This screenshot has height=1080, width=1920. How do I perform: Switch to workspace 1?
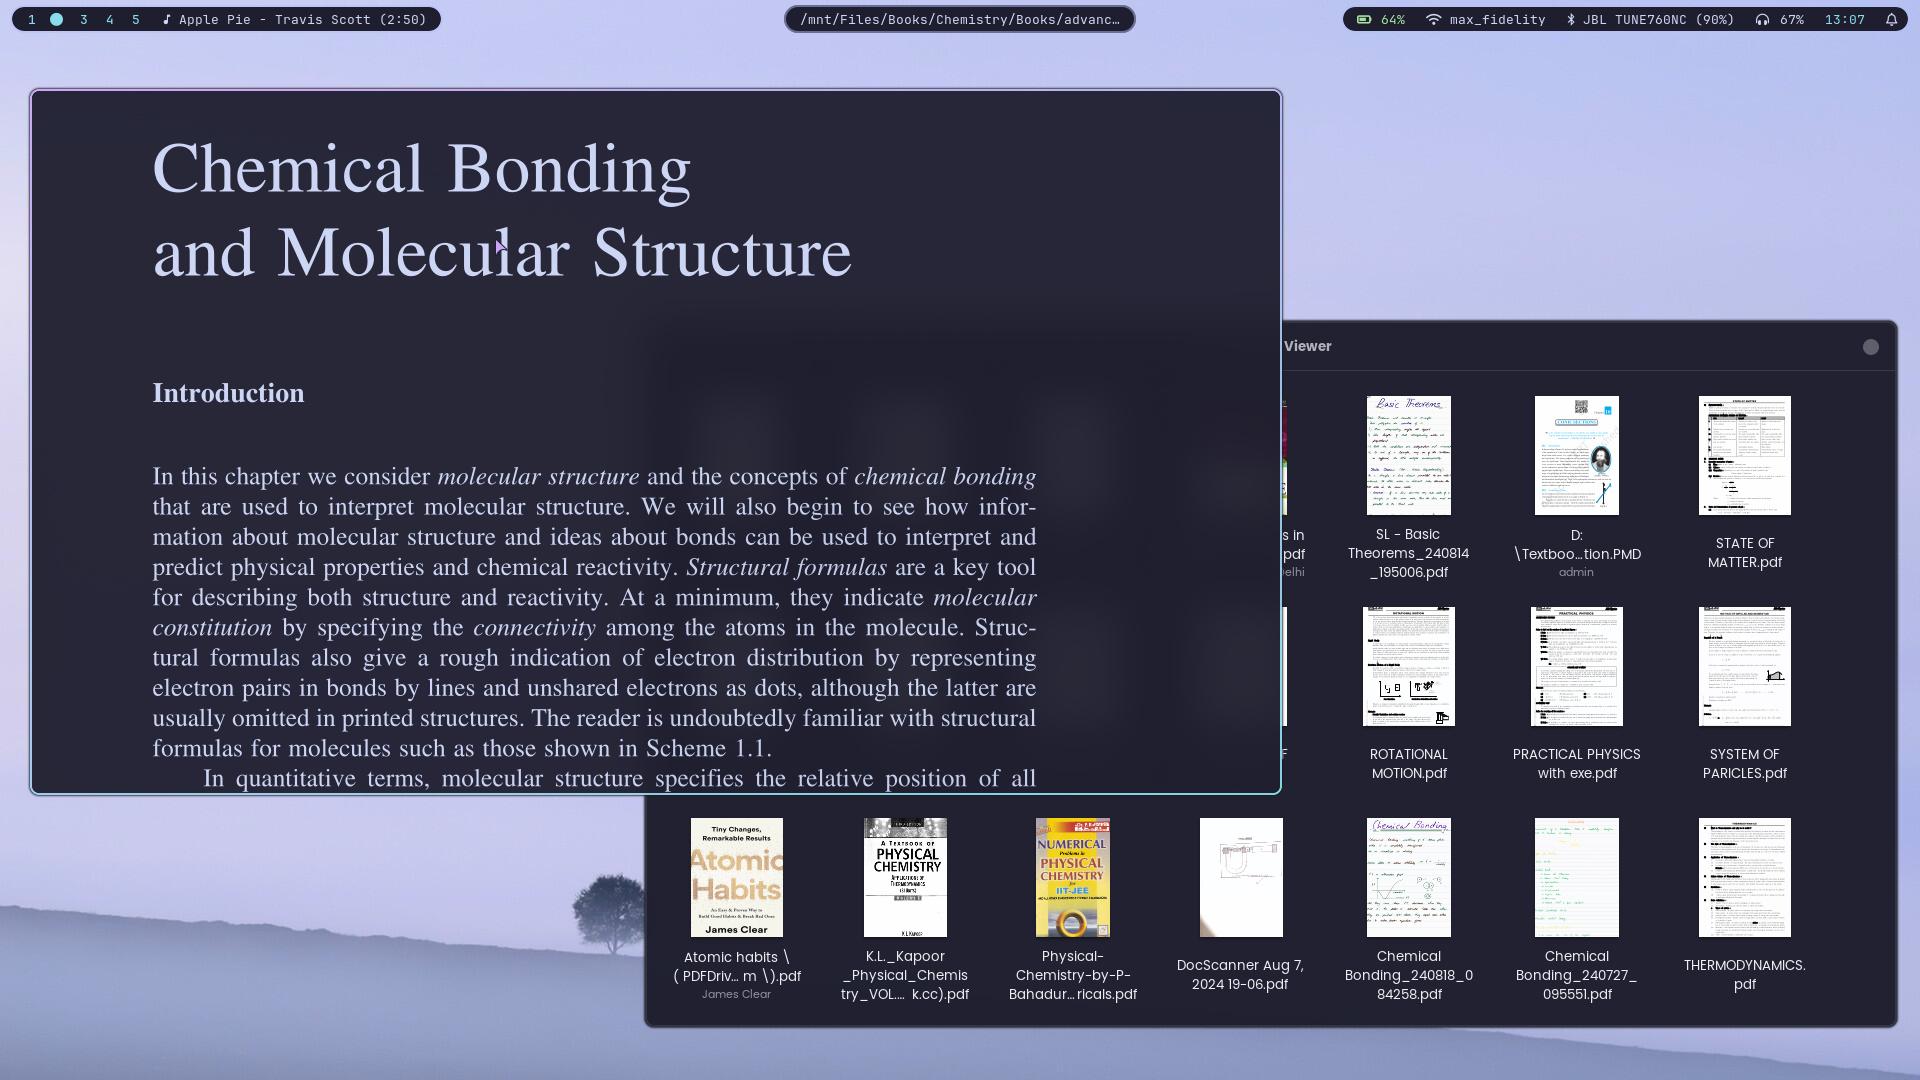(x=32, y=19)
